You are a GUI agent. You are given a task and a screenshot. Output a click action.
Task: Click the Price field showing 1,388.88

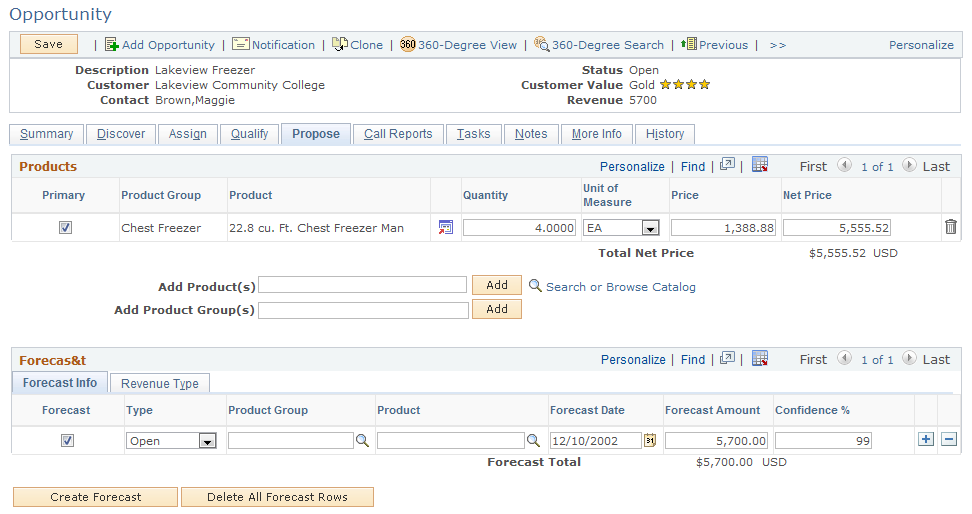pos(723,228)
